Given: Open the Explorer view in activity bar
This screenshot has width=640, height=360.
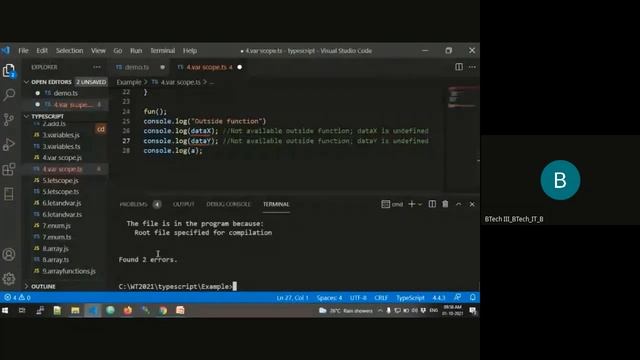Looking at the screenshot, I should point(9,71).
